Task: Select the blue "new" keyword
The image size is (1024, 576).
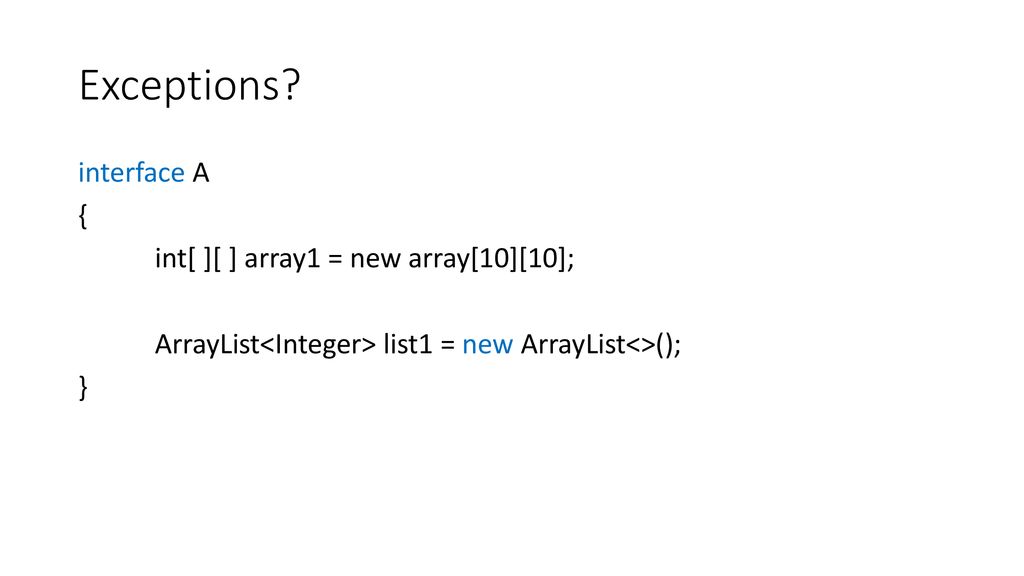Action: [487, 345]
